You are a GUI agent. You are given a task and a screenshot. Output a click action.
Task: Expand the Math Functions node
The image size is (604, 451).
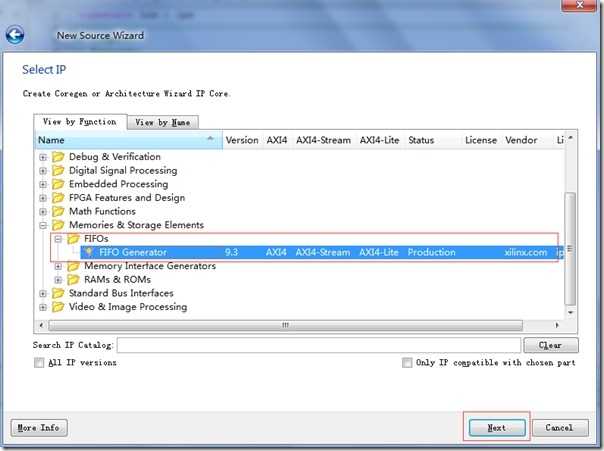43,212
